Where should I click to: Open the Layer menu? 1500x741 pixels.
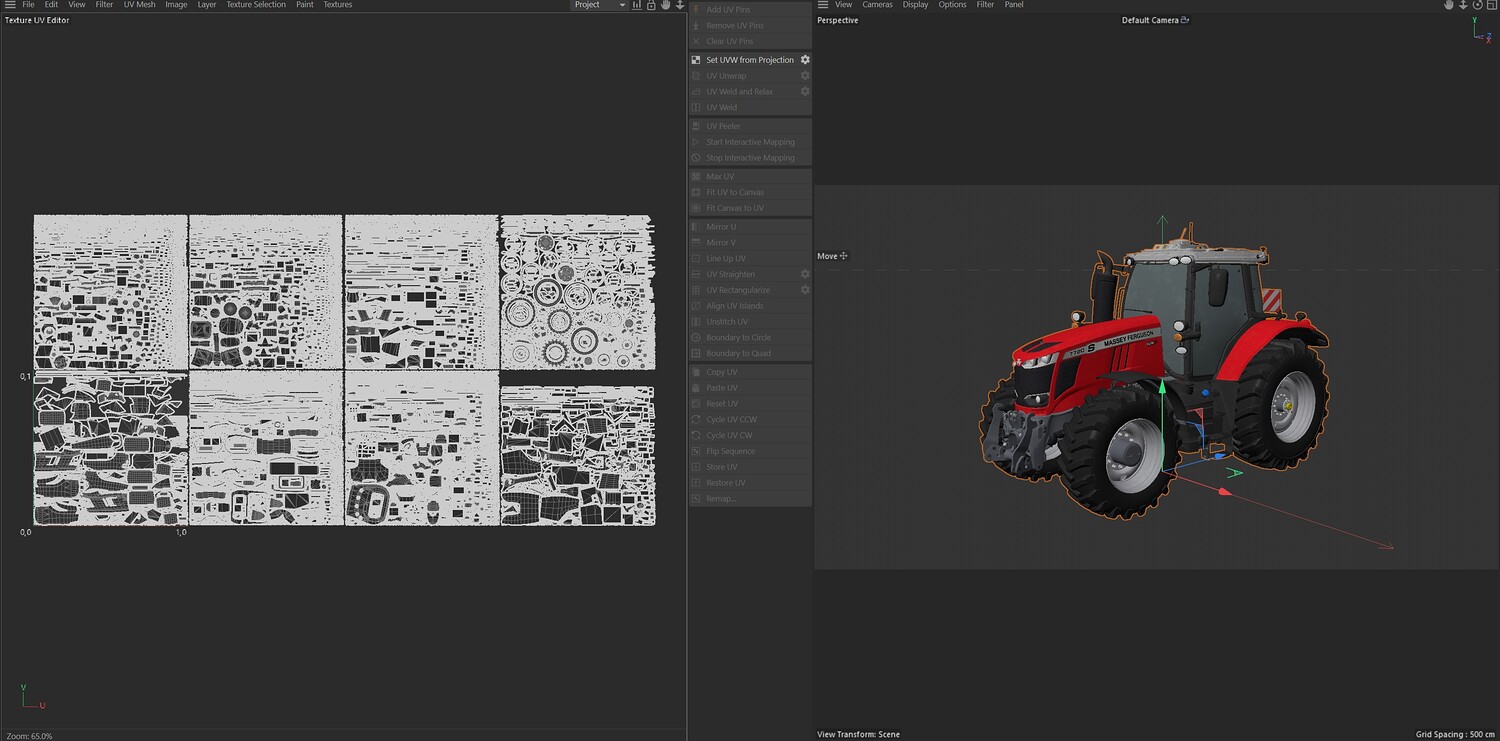[x=207, y=5]
